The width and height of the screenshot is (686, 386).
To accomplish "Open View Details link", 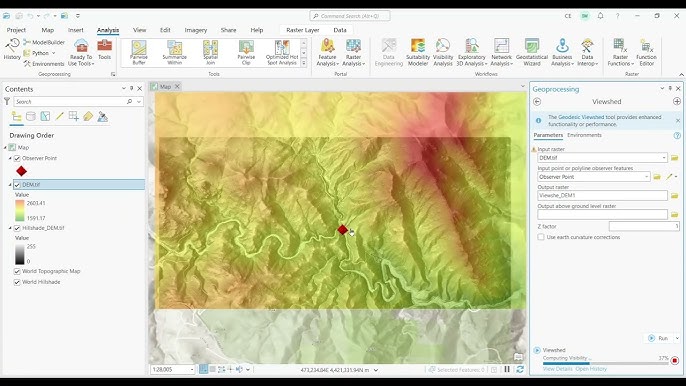I will (x=557, y=369).
